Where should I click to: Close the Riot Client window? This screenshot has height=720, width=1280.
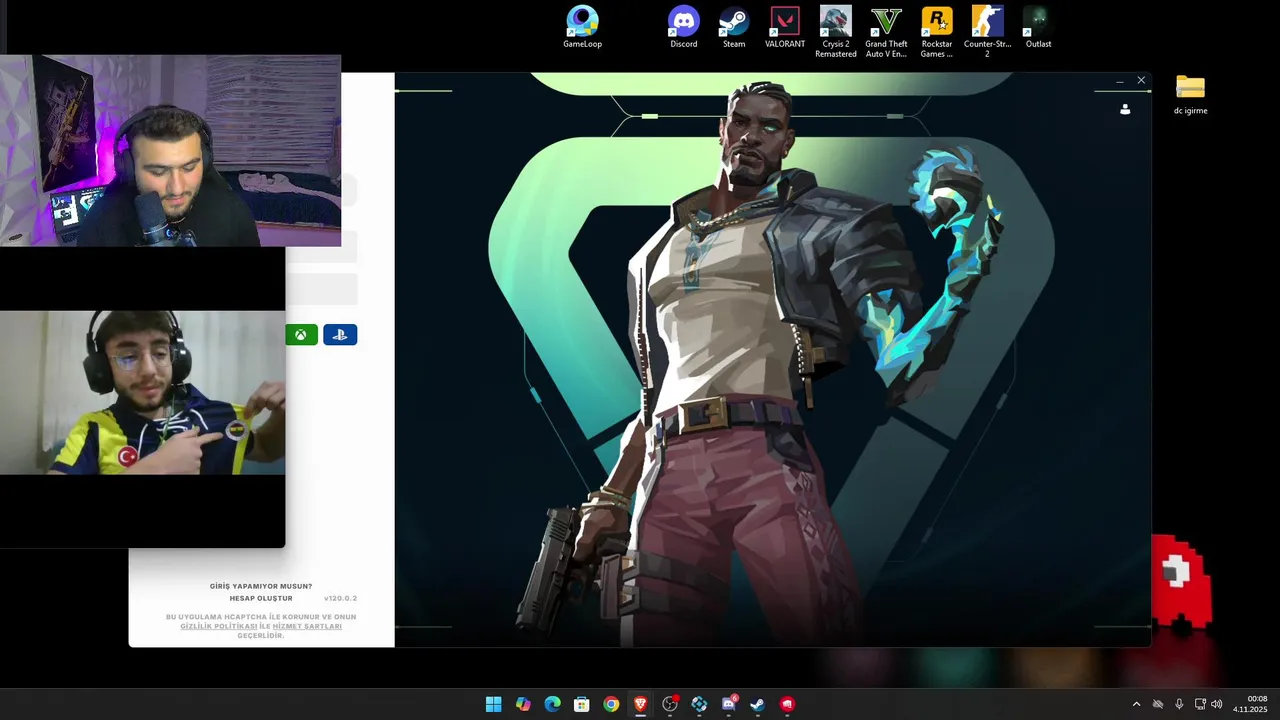click(1141, 81)
